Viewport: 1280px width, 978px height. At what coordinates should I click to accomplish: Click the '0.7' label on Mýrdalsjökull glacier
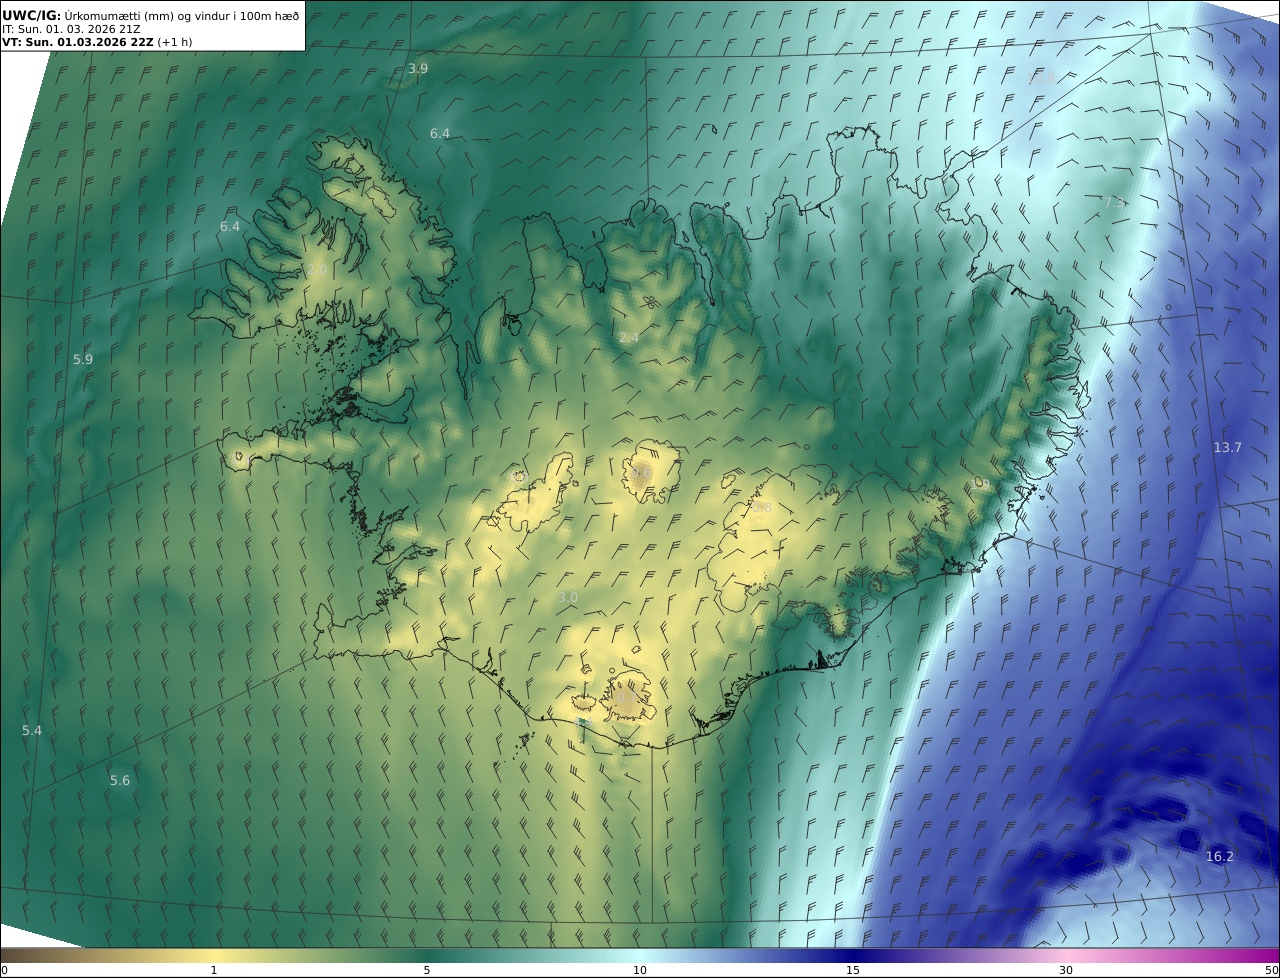[x=627, y=698]
